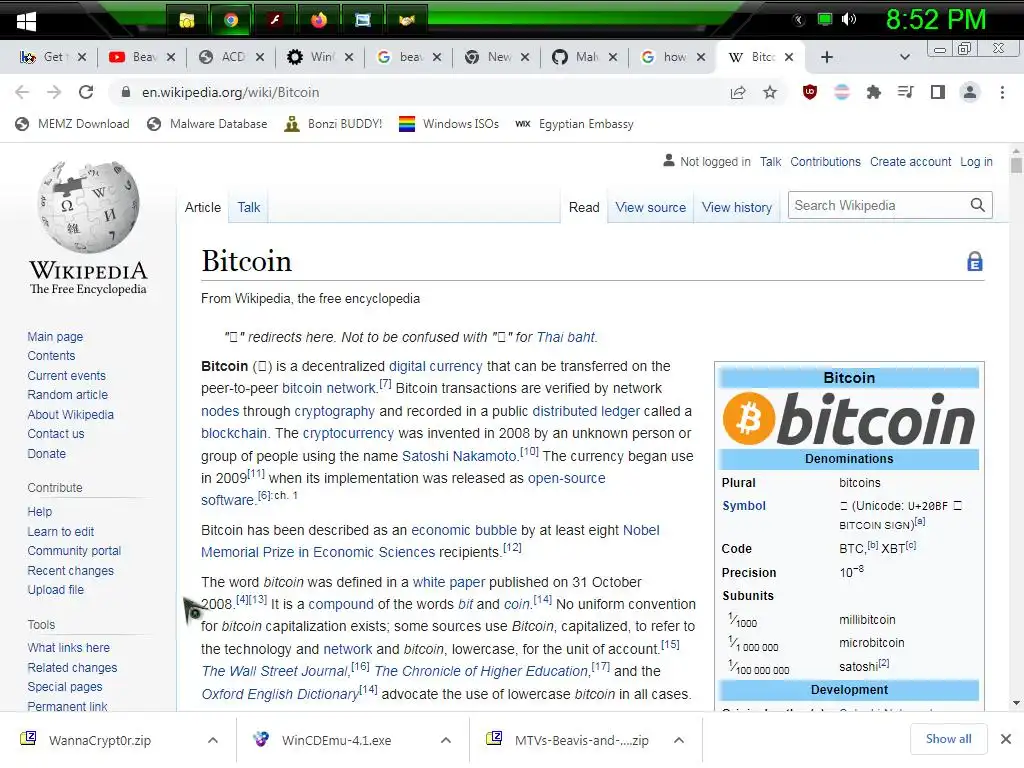Click the Wikipedia search magnifier

977,205
